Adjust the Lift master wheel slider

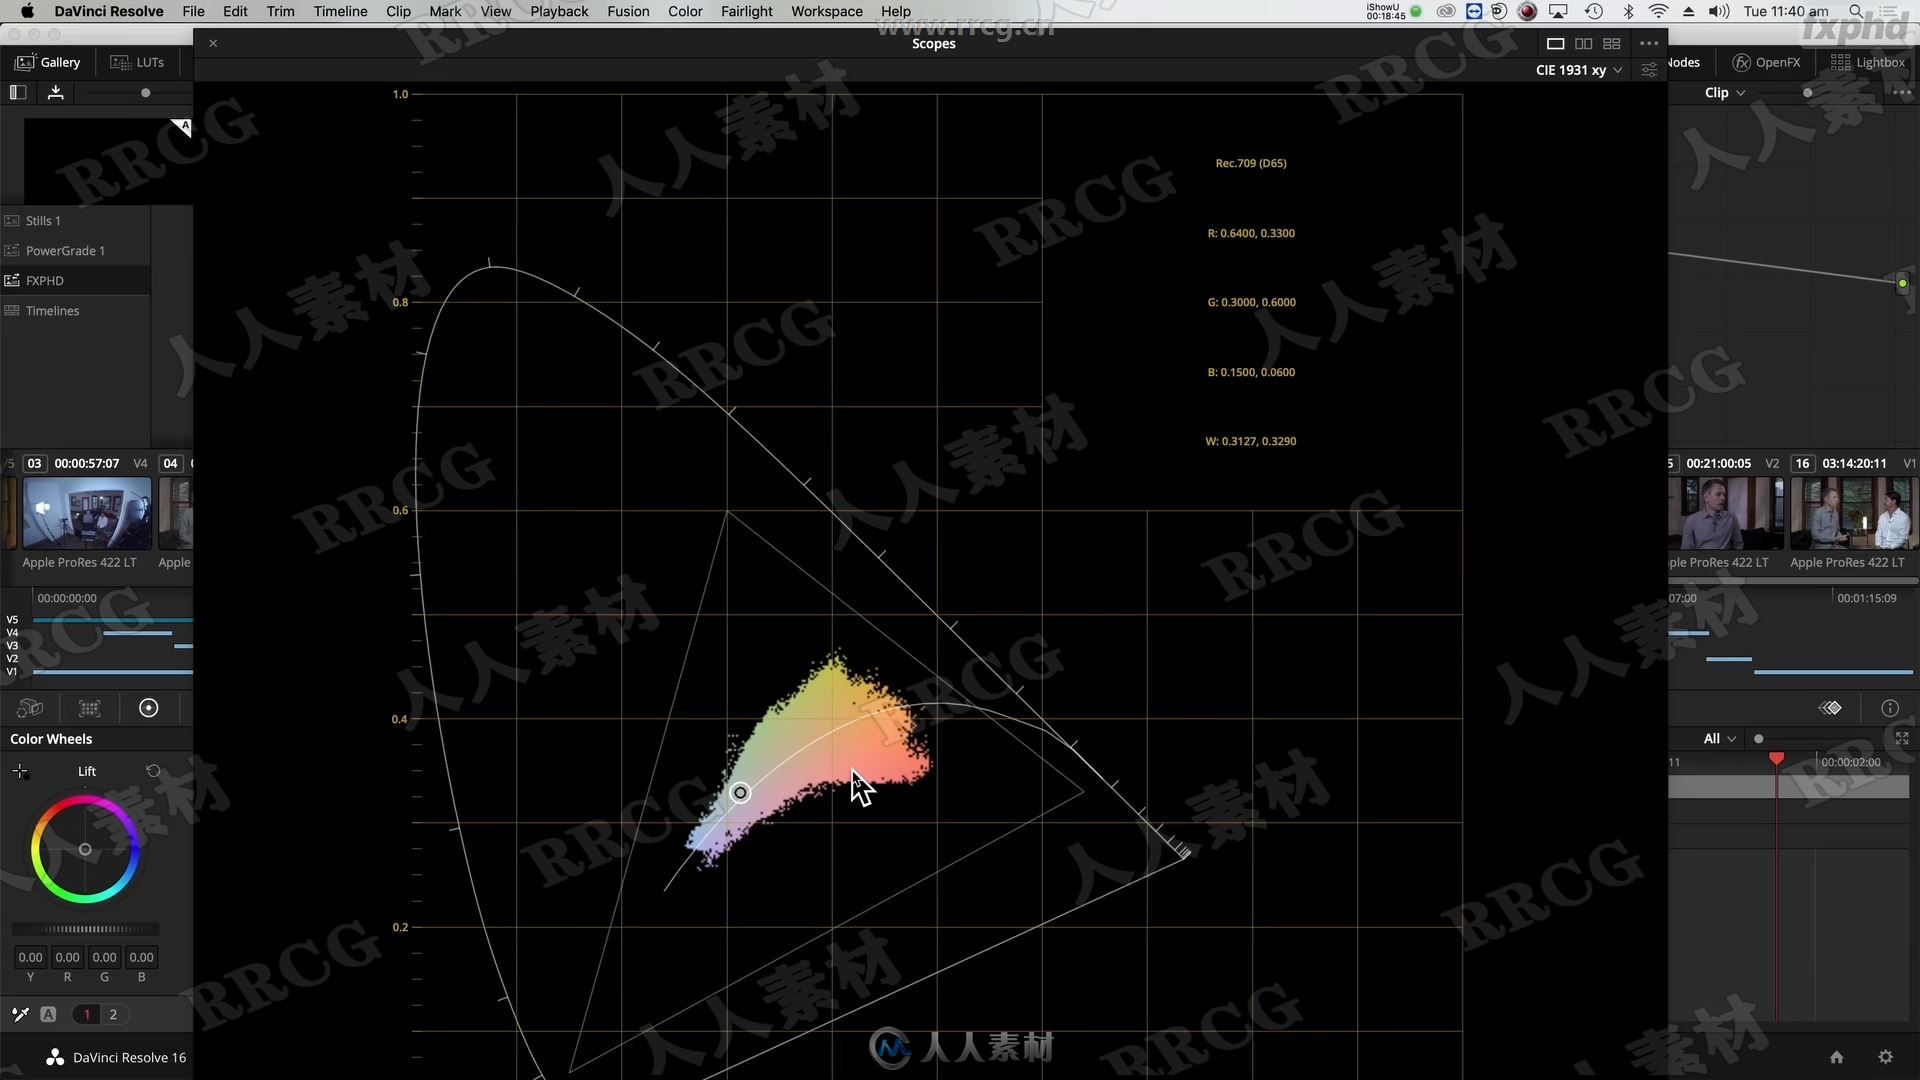85,929
